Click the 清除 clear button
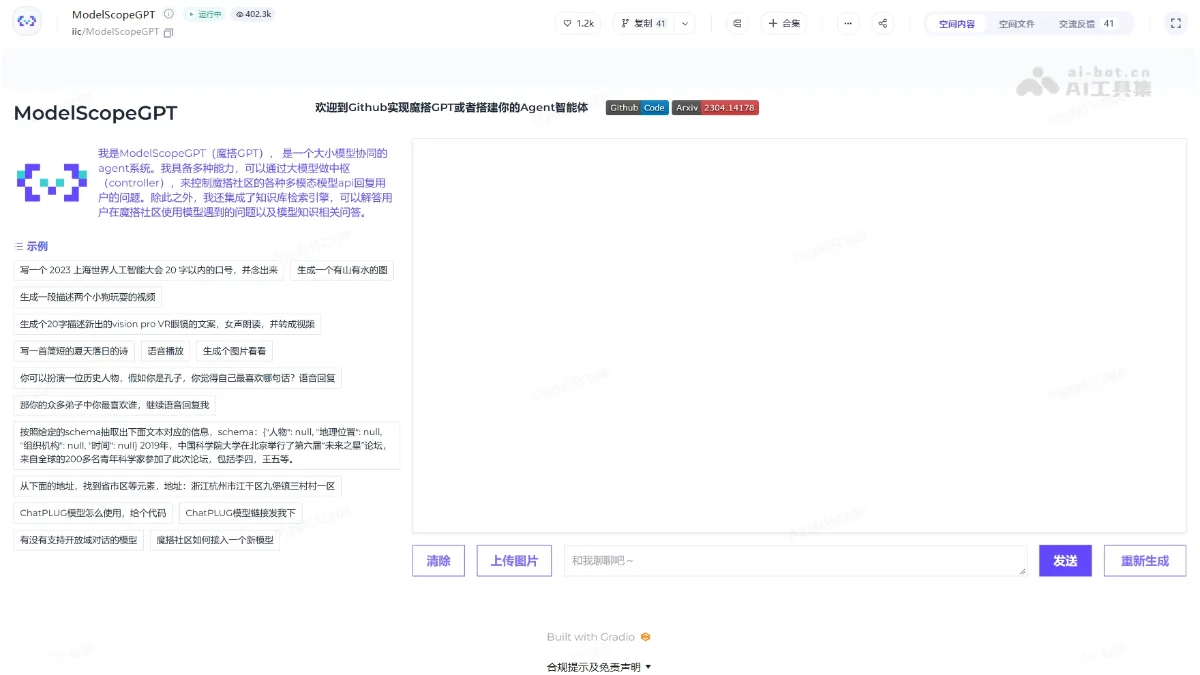 click(x=438, y=561)
